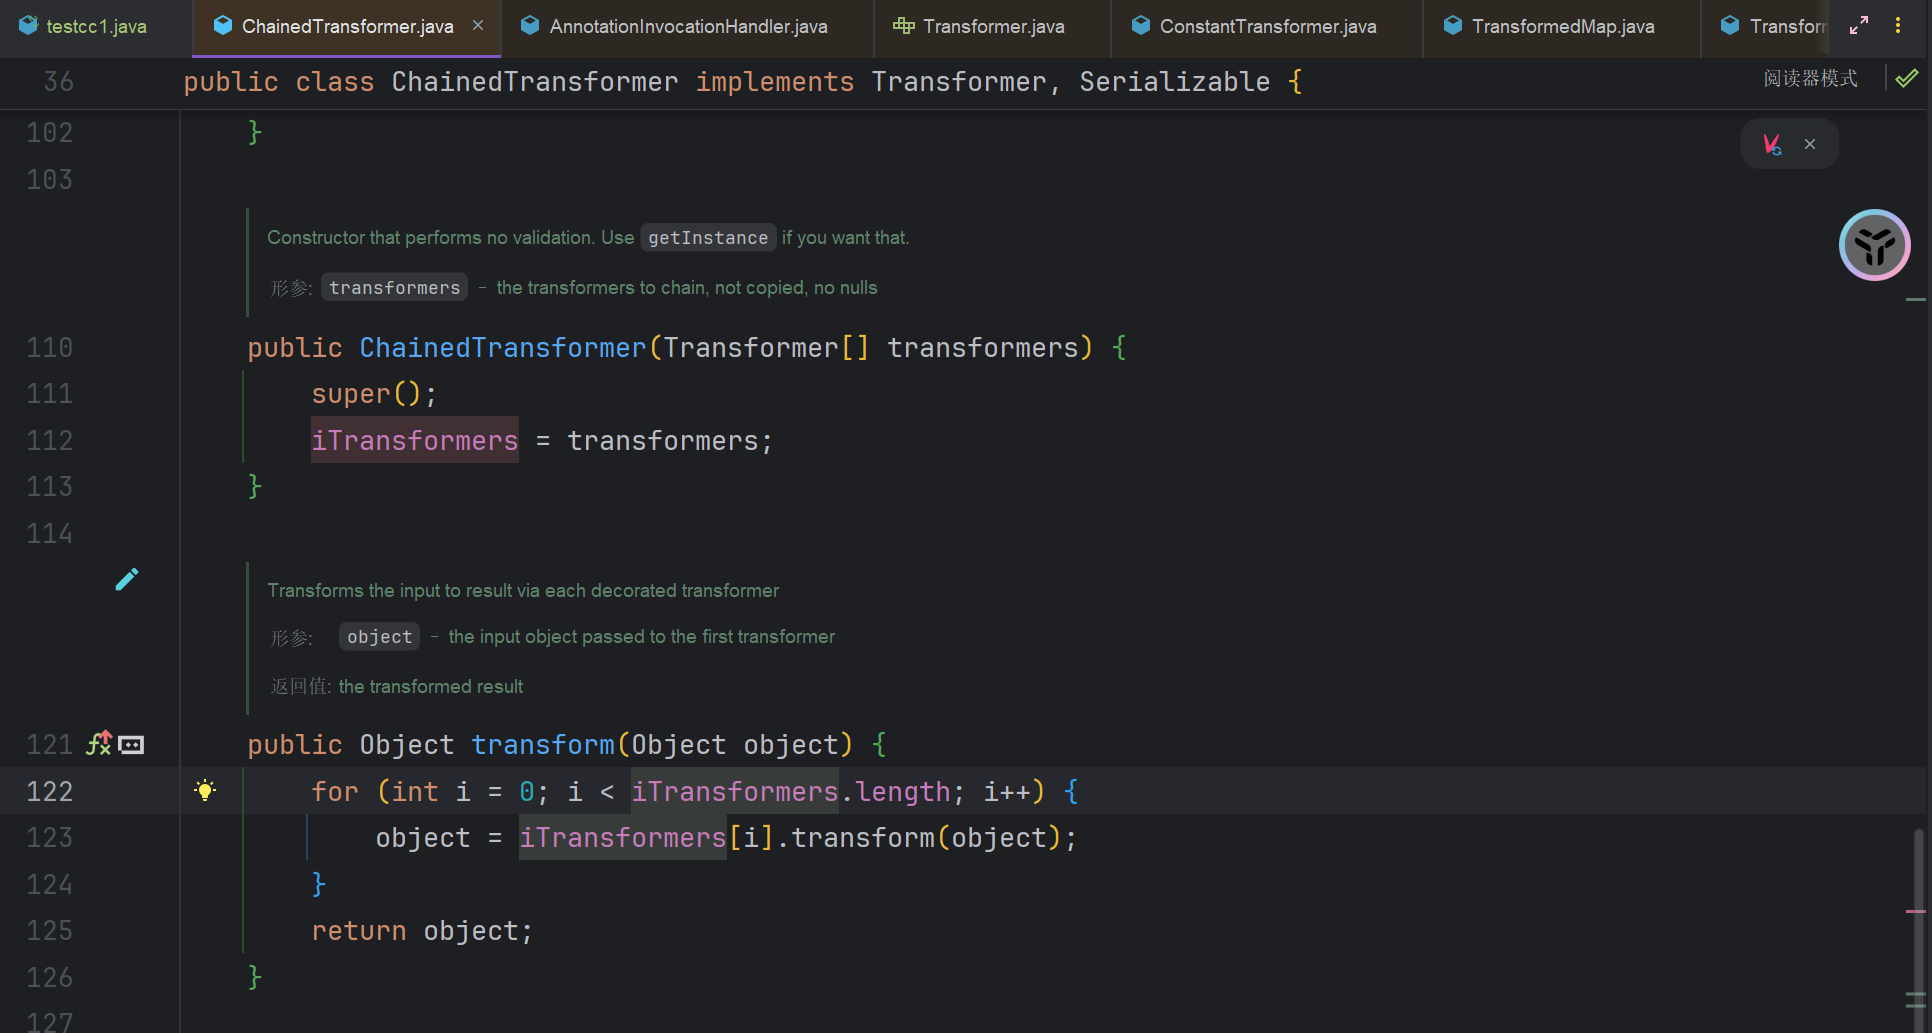
Task: Select the ConstantTransformer.java tab
Action: pos(1267,27)
